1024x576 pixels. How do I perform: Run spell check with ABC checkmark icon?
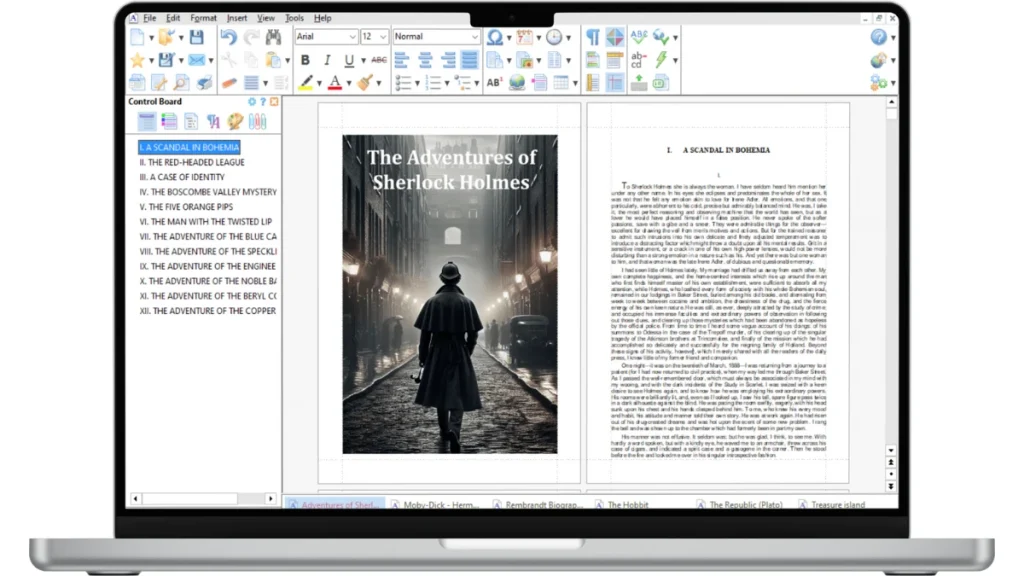638,37
